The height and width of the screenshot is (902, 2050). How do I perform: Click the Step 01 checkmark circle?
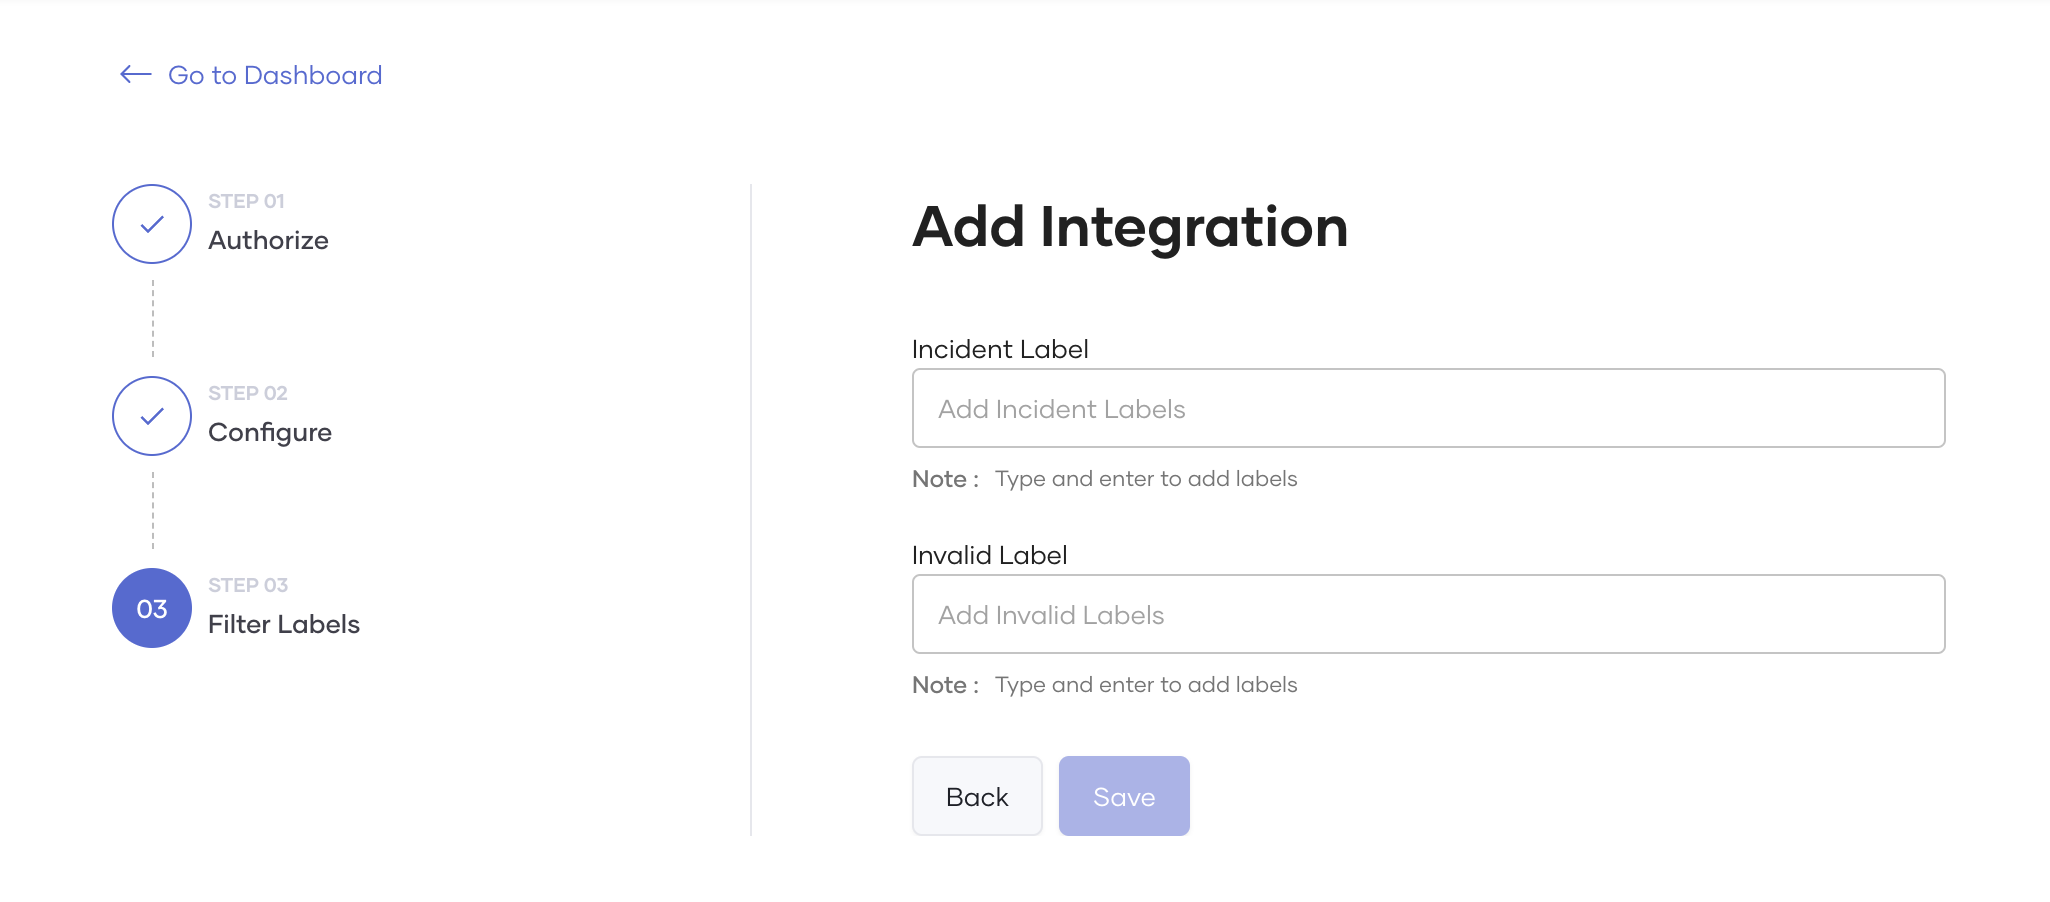click(x=152, y=224)
